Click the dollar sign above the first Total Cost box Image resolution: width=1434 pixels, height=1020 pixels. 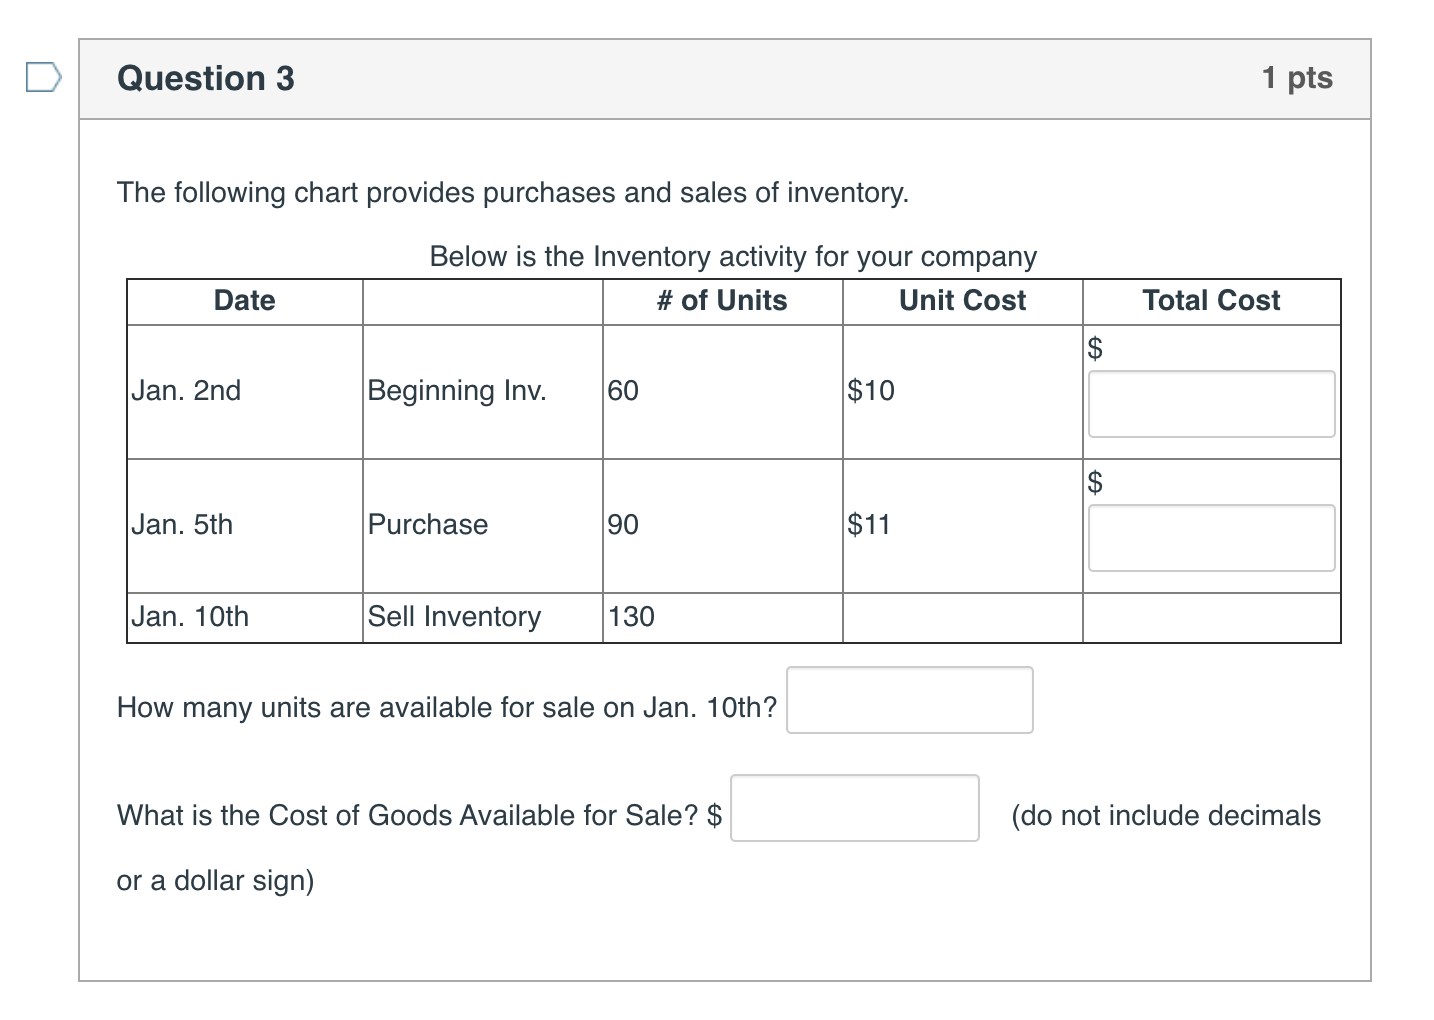pyautogui.click(x=1097, y=348)
